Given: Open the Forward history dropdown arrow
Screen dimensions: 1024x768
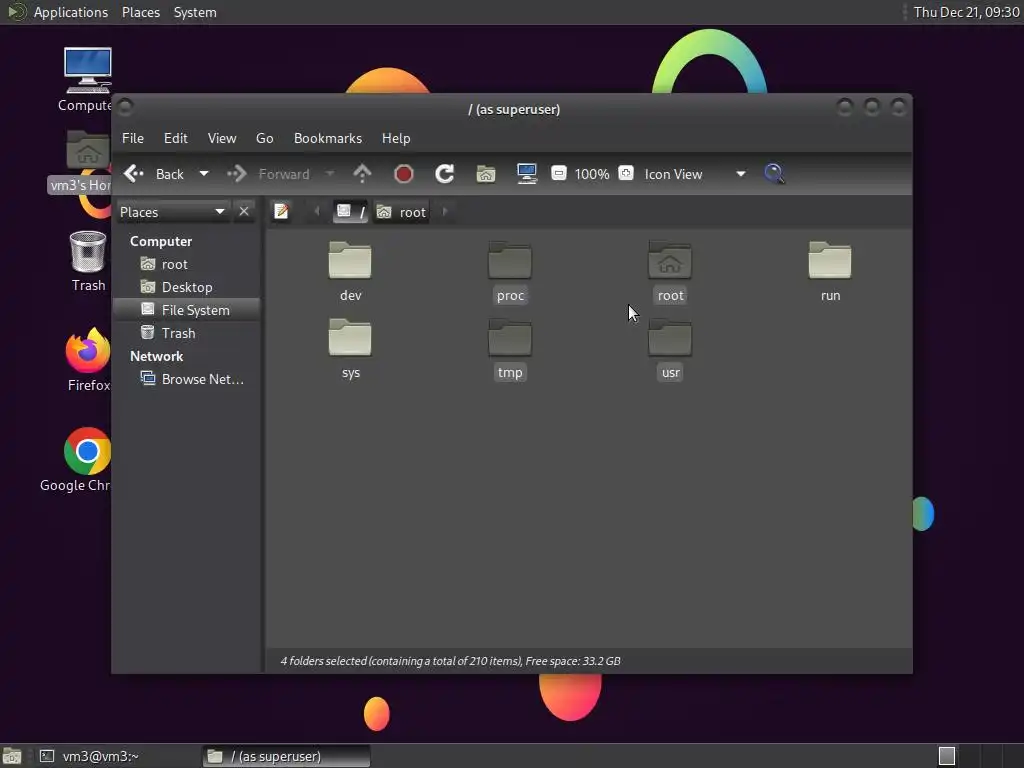Looking at the screenshot, I should [330, 174].
